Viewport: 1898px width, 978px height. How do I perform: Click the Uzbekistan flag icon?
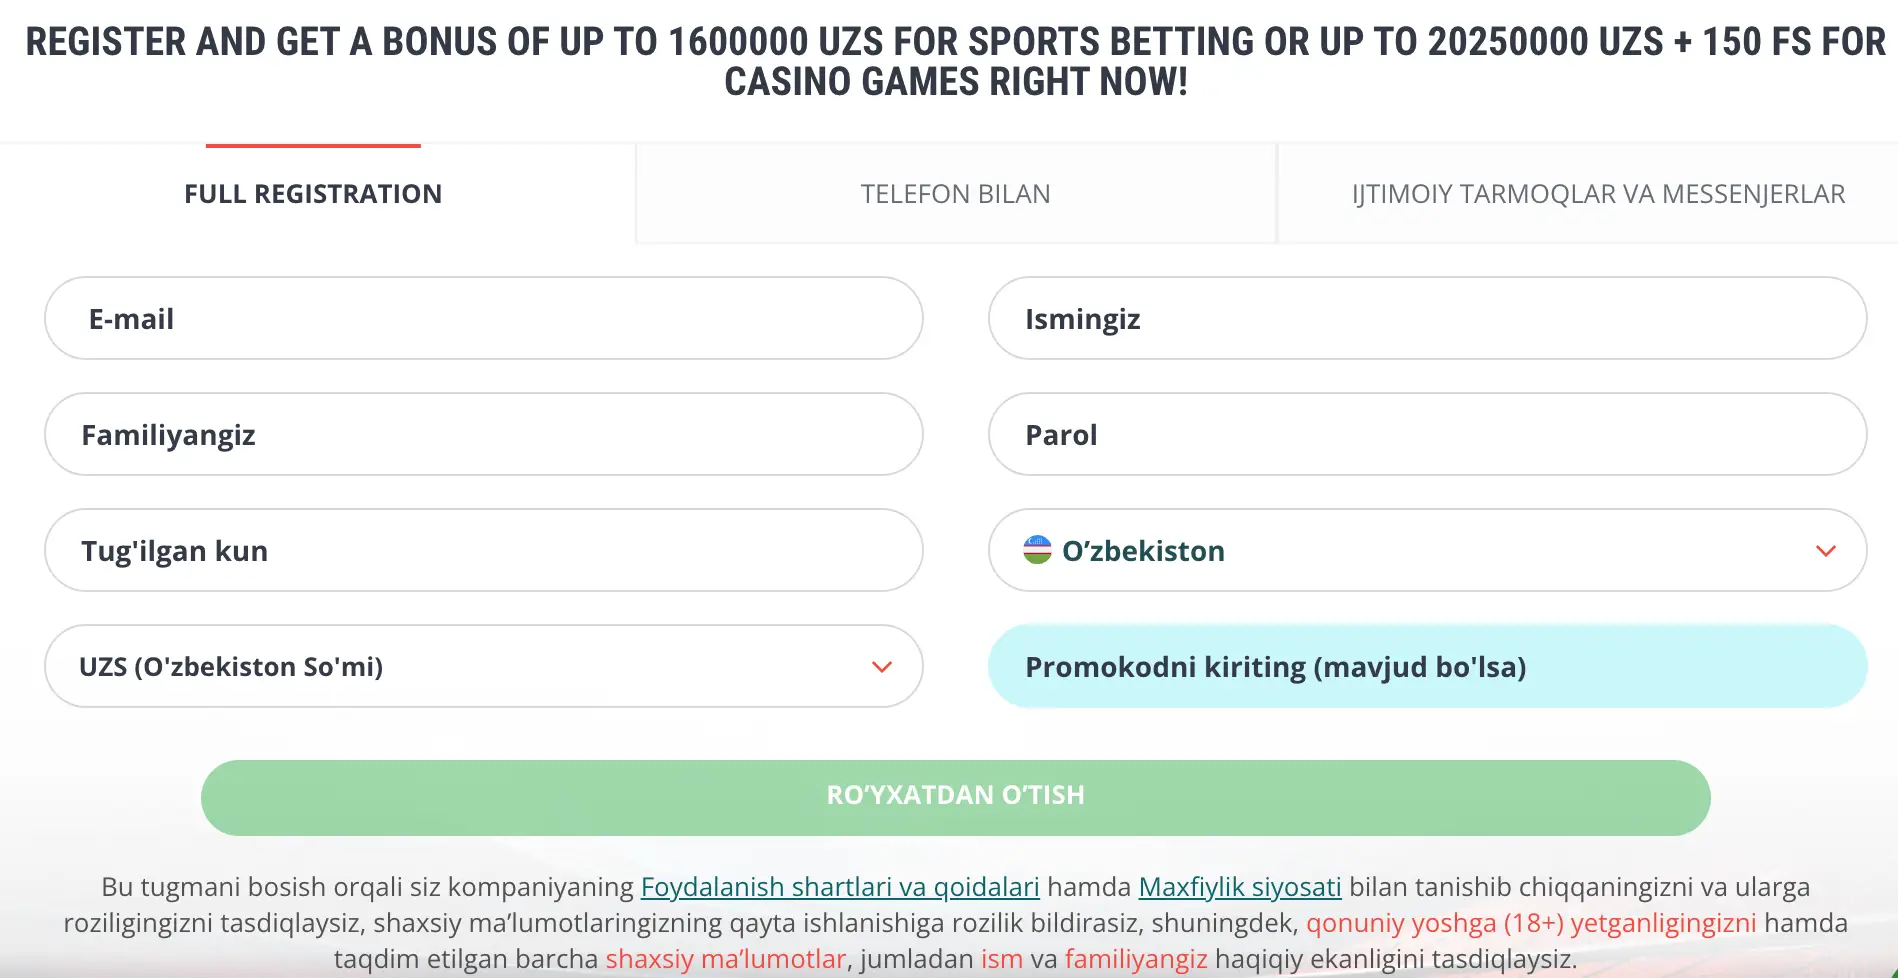point(1036,550)
